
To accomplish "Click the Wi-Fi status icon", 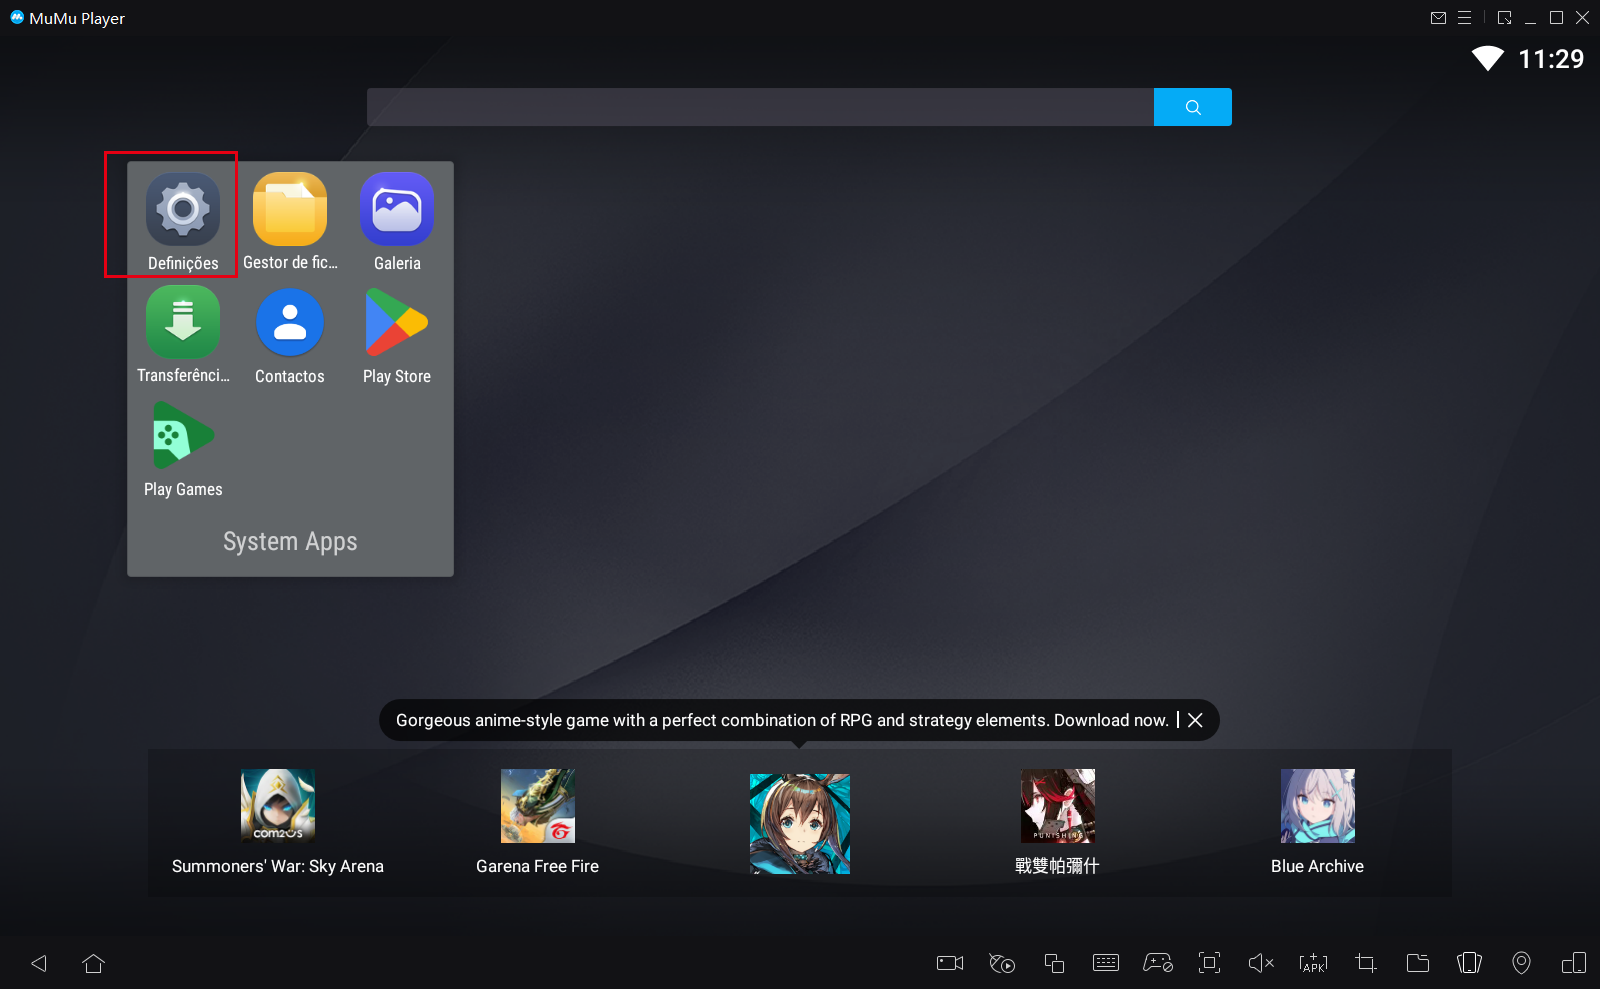I will pyautogui.click(x=1488, y=58).
